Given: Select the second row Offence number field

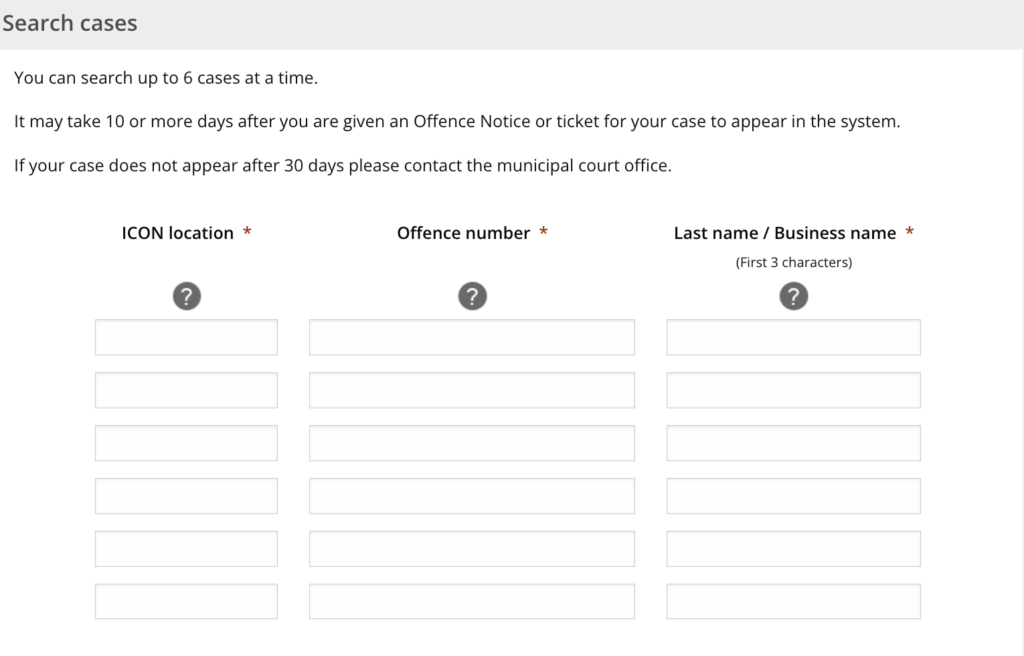Looking at the screenshot, I should click(472, 390).
